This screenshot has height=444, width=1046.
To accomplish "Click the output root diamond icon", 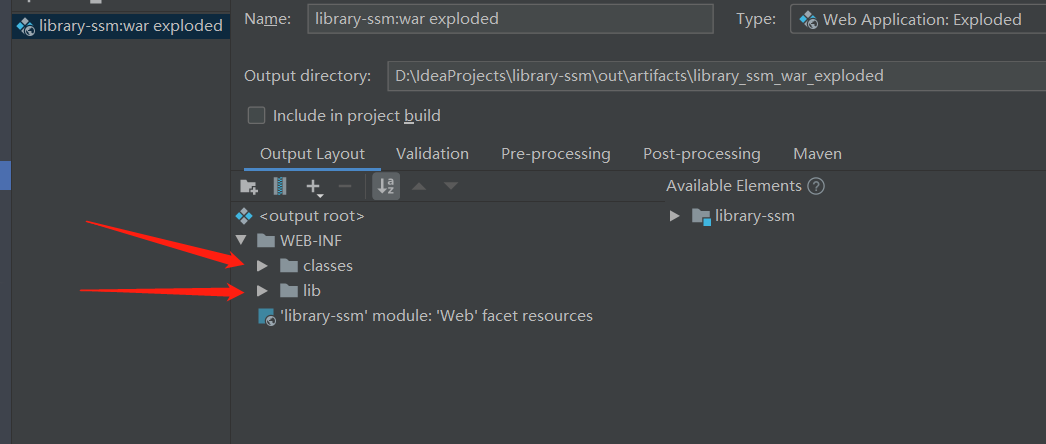I will 244,216.
